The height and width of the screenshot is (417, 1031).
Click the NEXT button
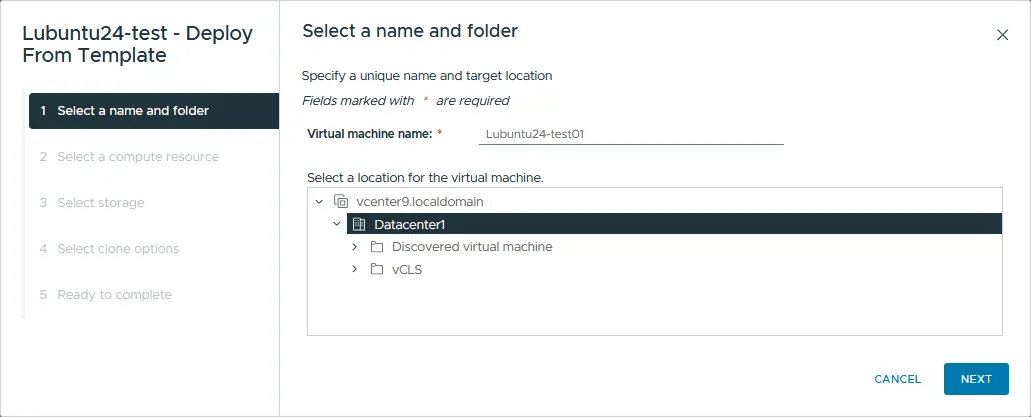point(976,379)
